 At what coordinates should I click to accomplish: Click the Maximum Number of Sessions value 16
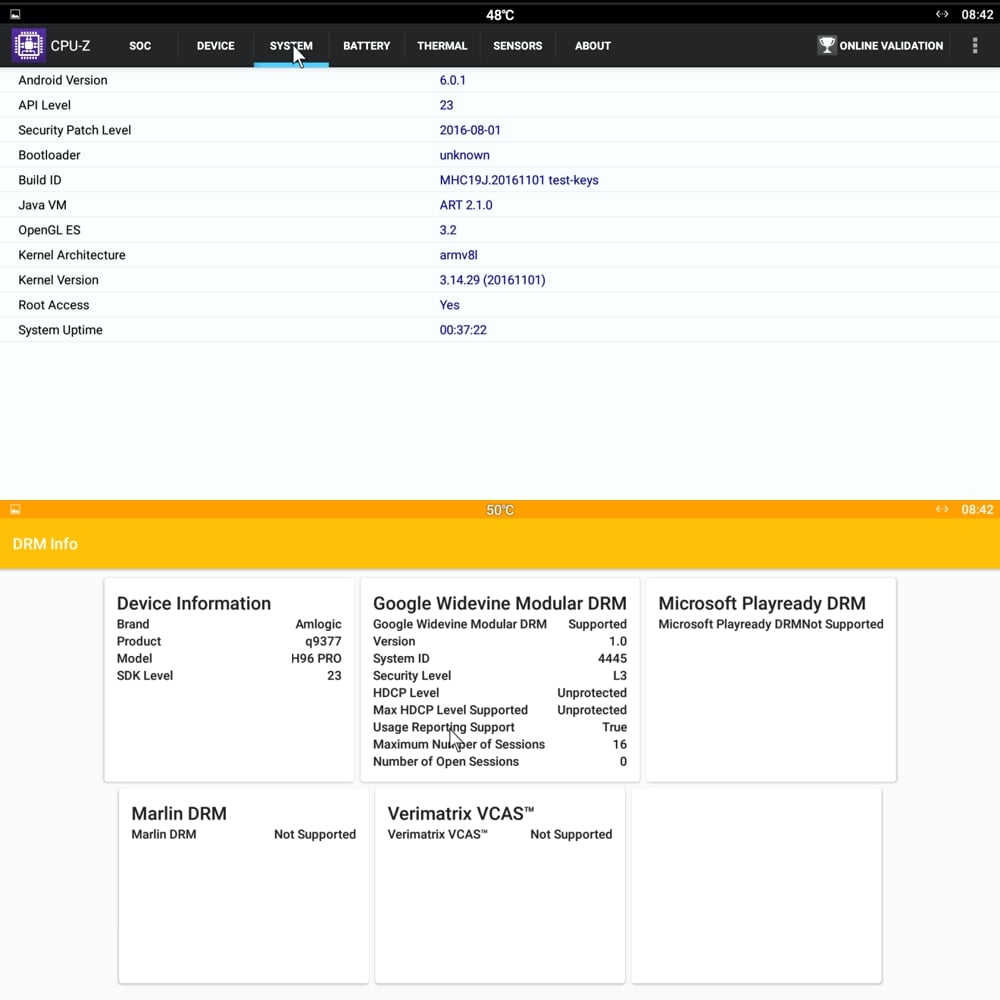click(x=619, y=745)
